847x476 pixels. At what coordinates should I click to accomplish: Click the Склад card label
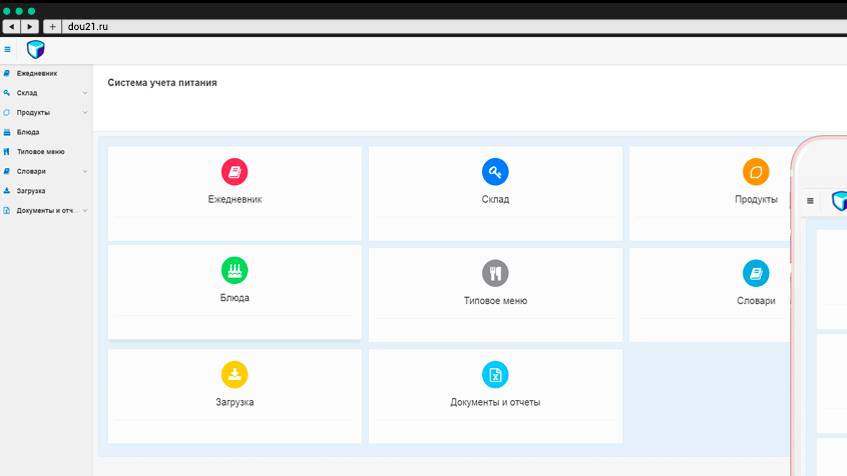click(495, 199)
